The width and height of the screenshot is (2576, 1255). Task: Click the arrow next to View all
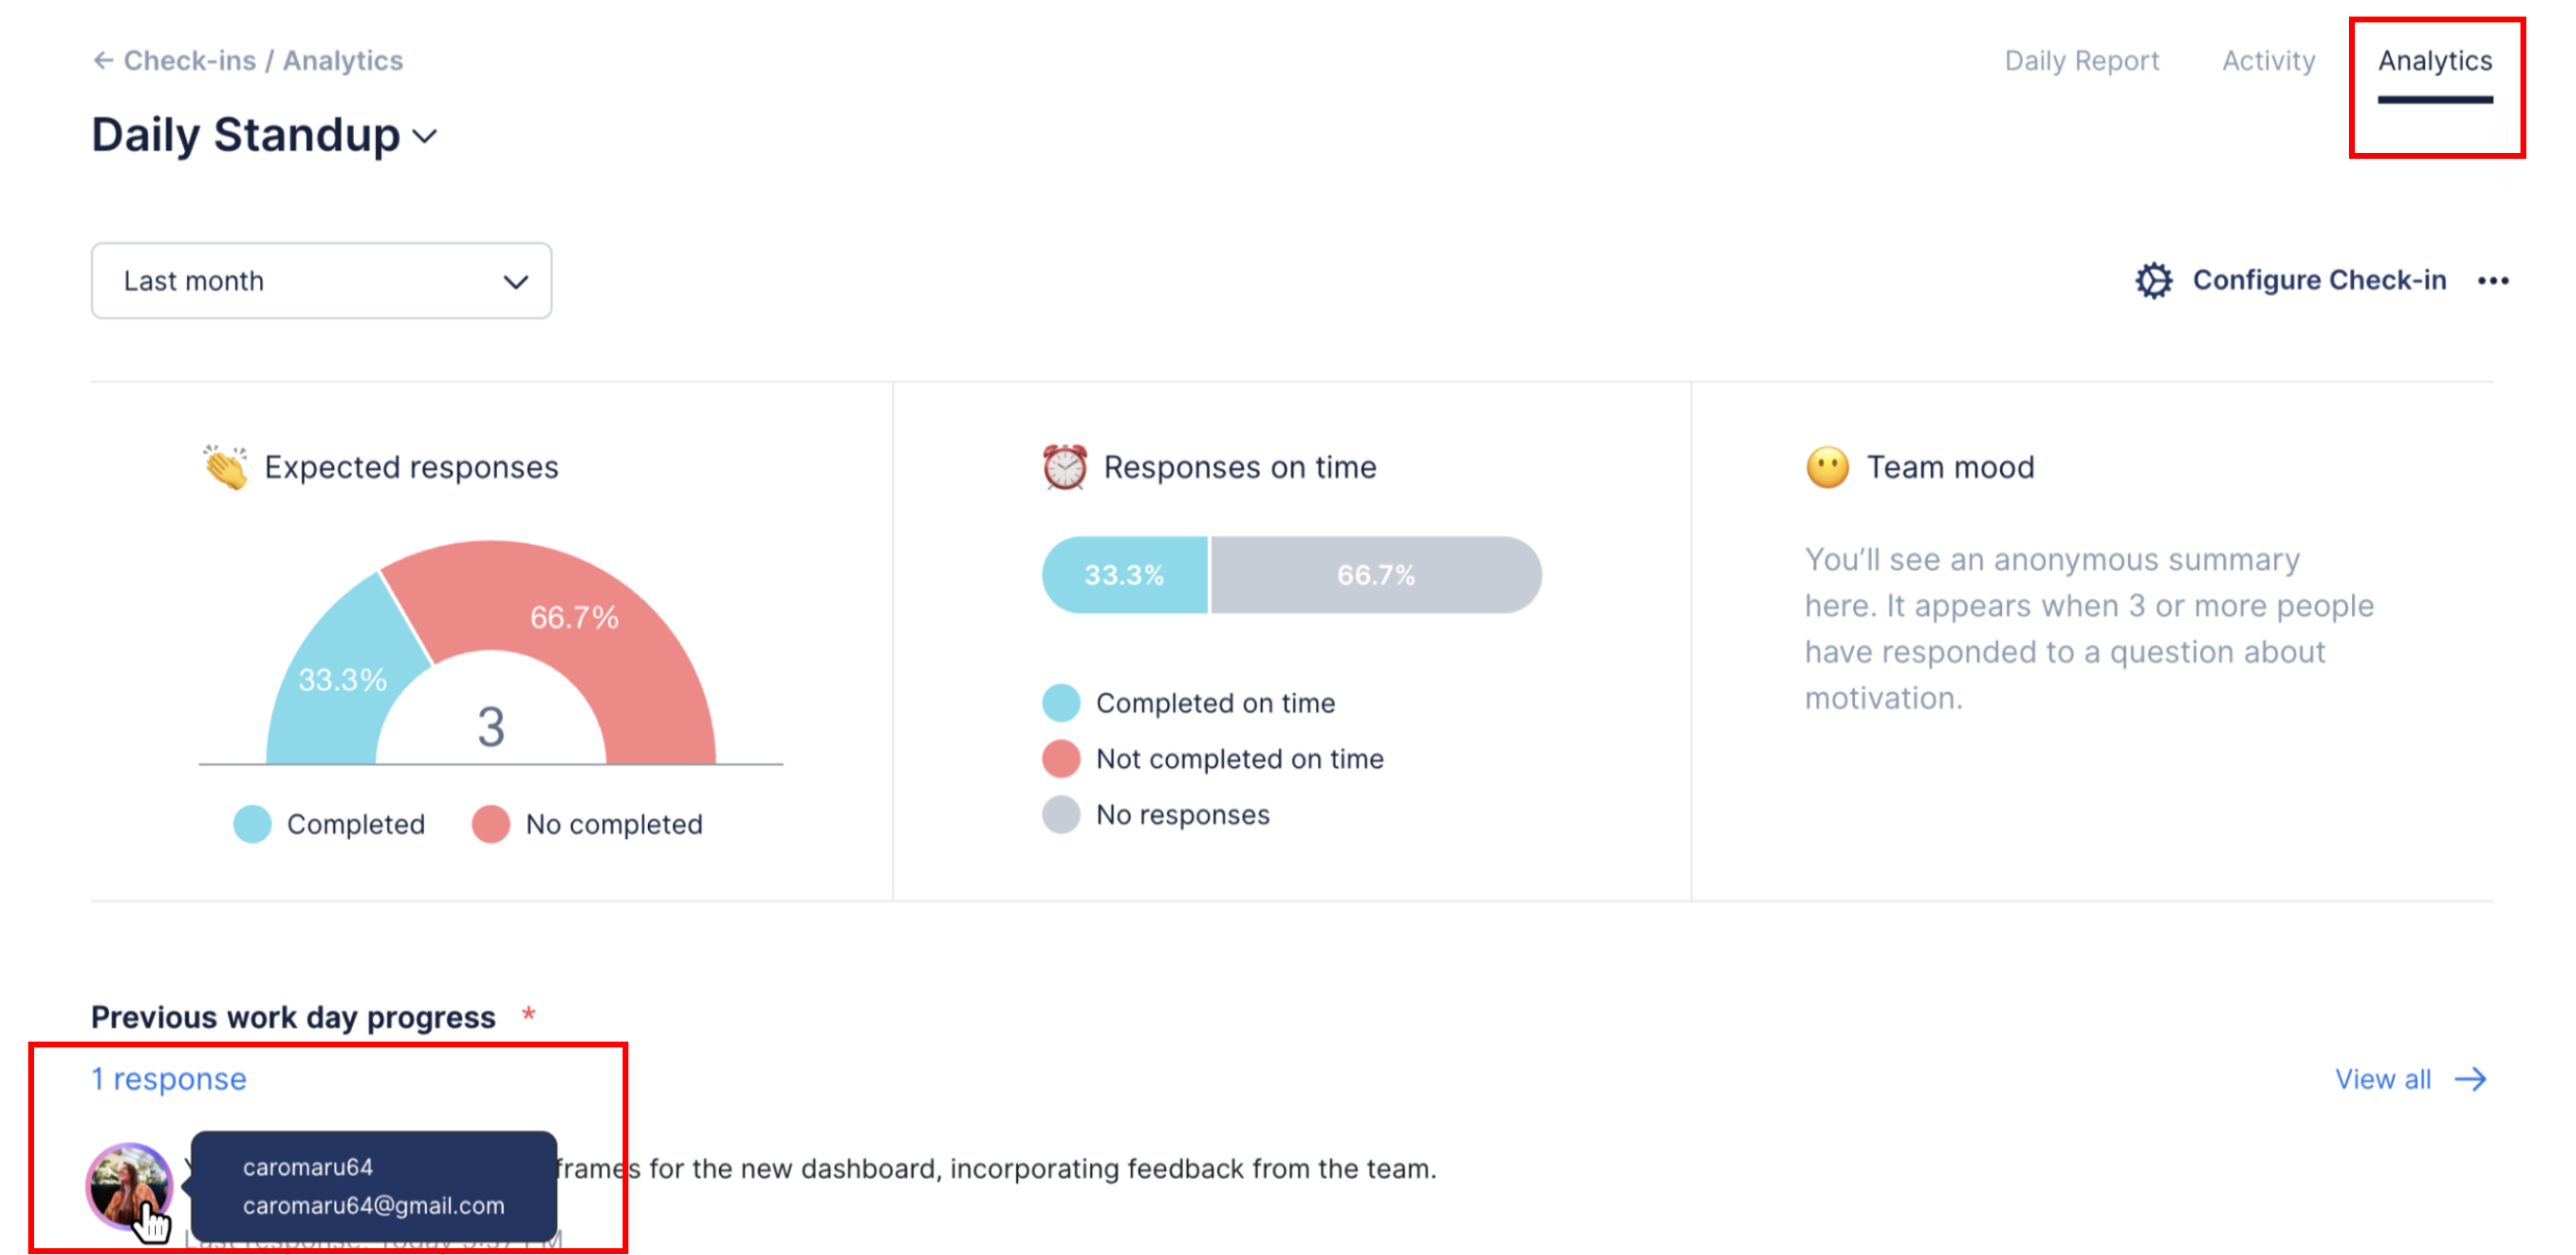point(2471,1079)
